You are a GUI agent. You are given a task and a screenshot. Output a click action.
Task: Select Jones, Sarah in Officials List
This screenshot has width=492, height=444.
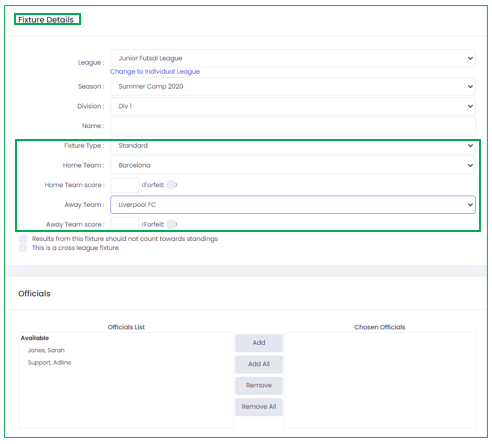(46, 350)
